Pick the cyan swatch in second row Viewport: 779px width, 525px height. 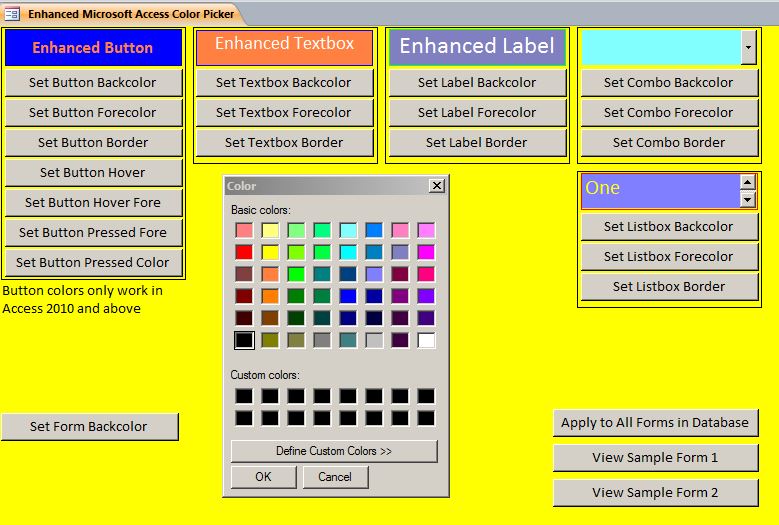click(348, 252)
